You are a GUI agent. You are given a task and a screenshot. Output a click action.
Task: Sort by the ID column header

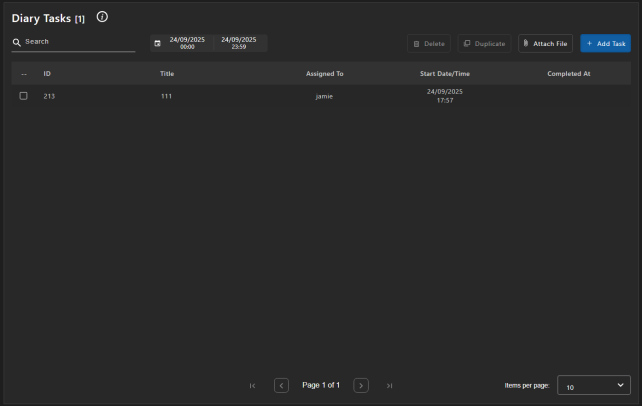coord(47,74)
